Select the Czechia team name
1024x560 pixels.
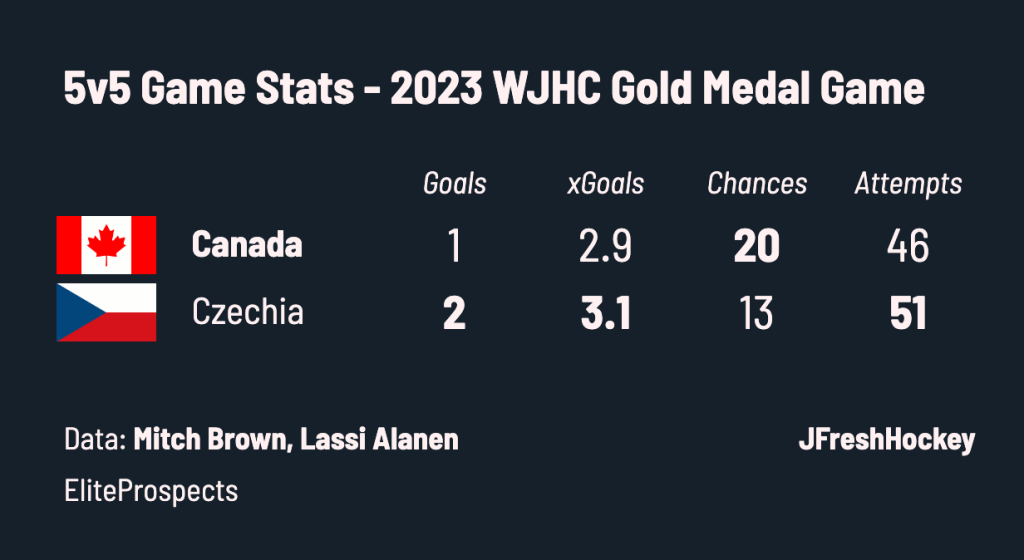(x=248, y=311)
